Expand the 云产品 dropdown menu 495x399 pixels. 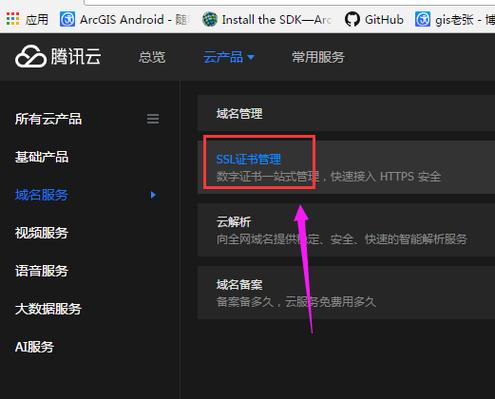coord(229,57)
